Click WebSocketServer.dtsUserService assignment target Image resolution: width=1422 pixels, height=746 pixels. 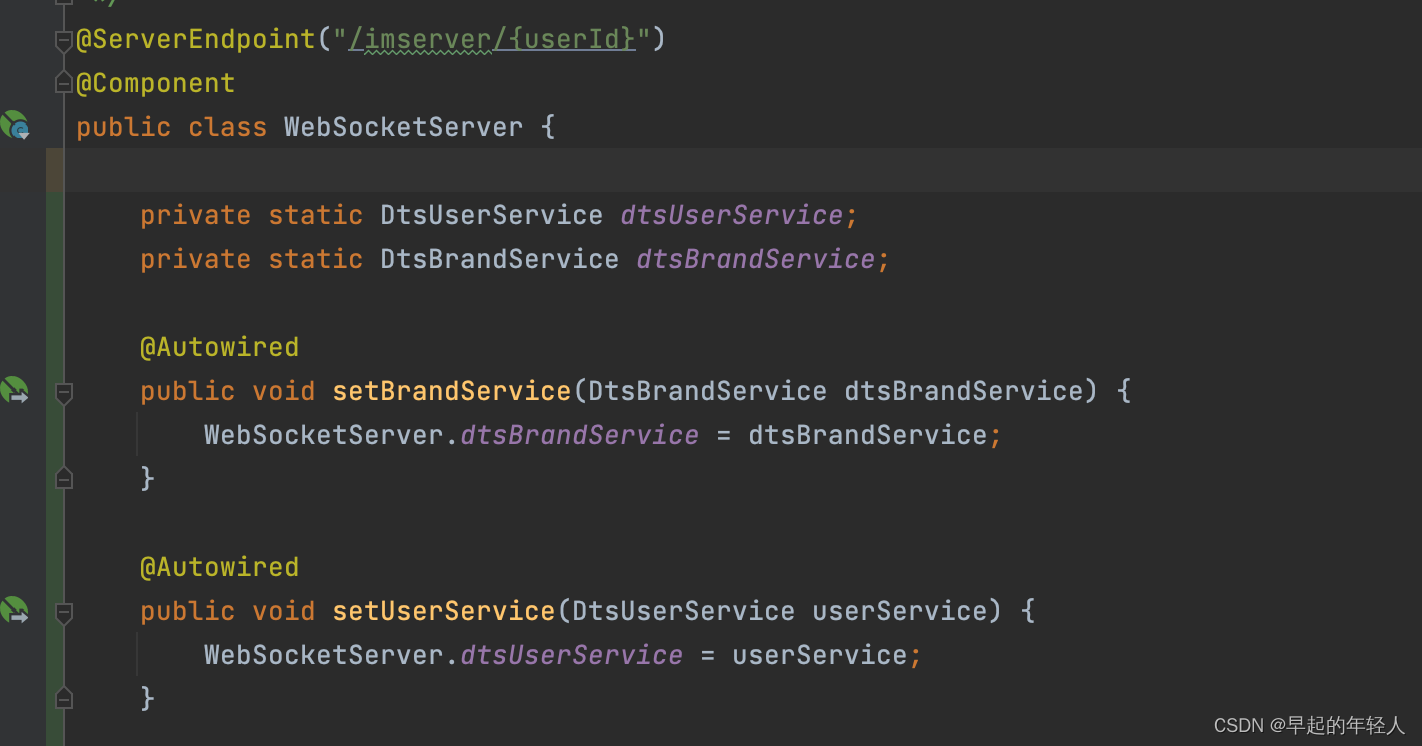click(444, 655)
